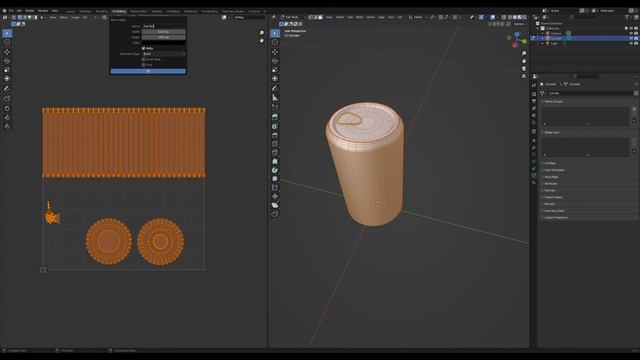Select the Scale tool in UV editor toolbar

(7, 70)
